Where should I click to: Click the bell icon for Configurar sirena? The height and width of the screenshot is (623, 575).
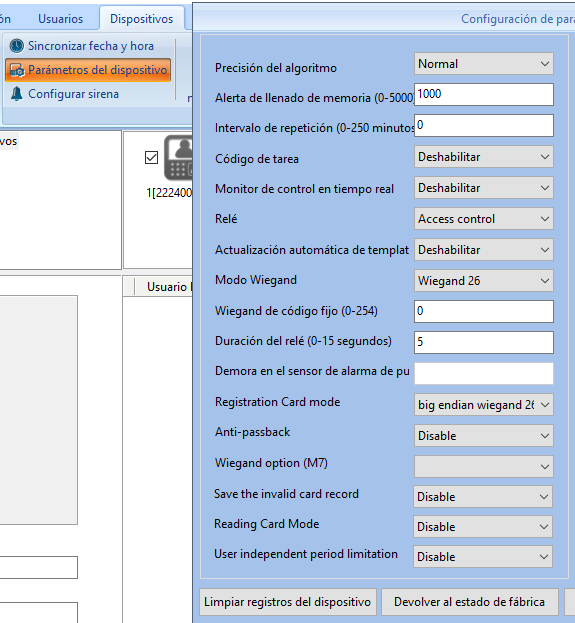[x=17, y=94]
